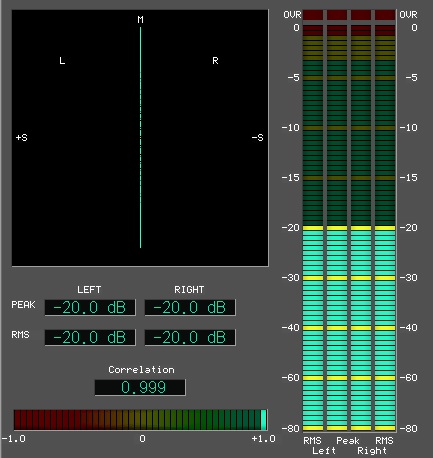Click the '+1.0' correlation scale label
The height and width of the screenshot is (458, 433).
tap(264, 439)
